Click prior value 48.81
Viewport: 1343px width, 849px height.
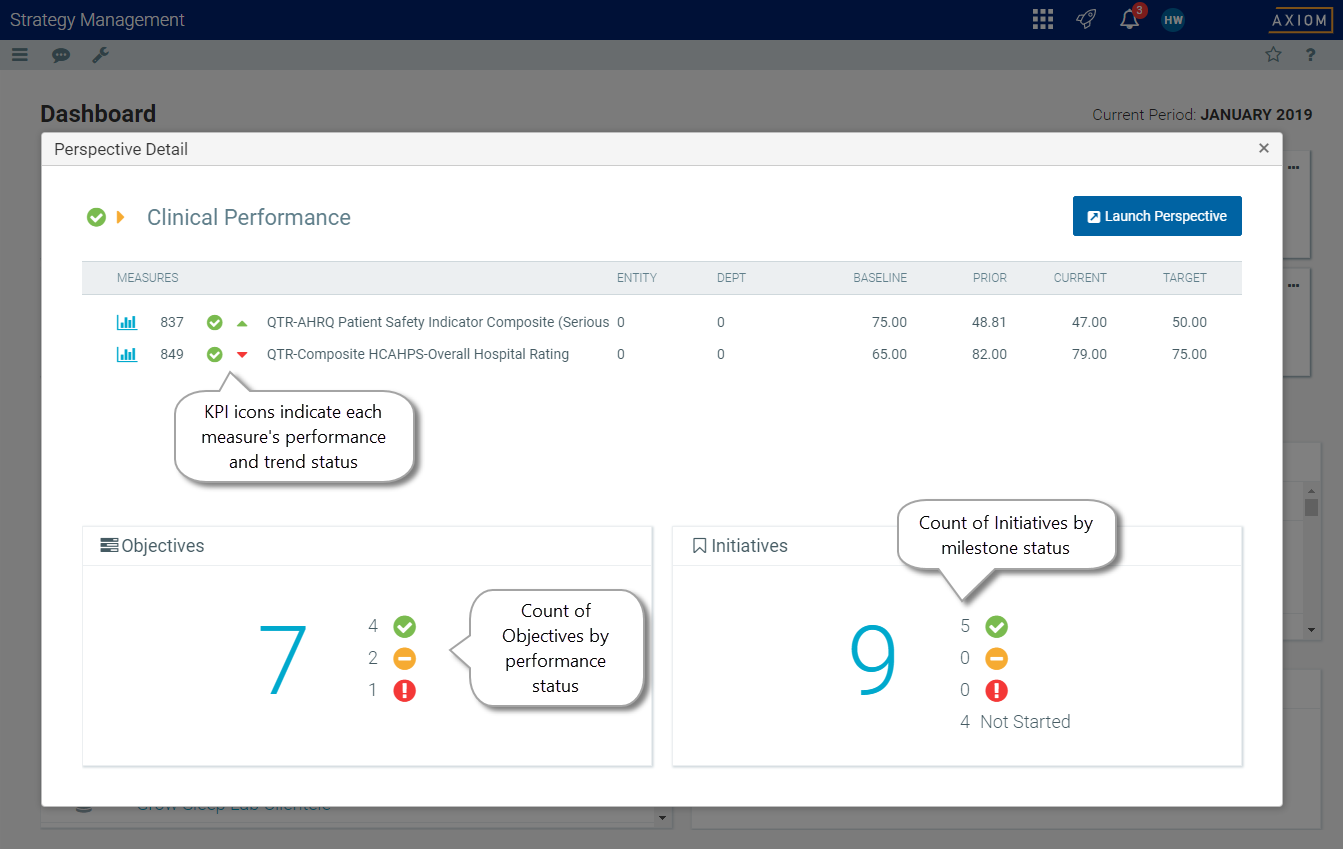(990, 322)
